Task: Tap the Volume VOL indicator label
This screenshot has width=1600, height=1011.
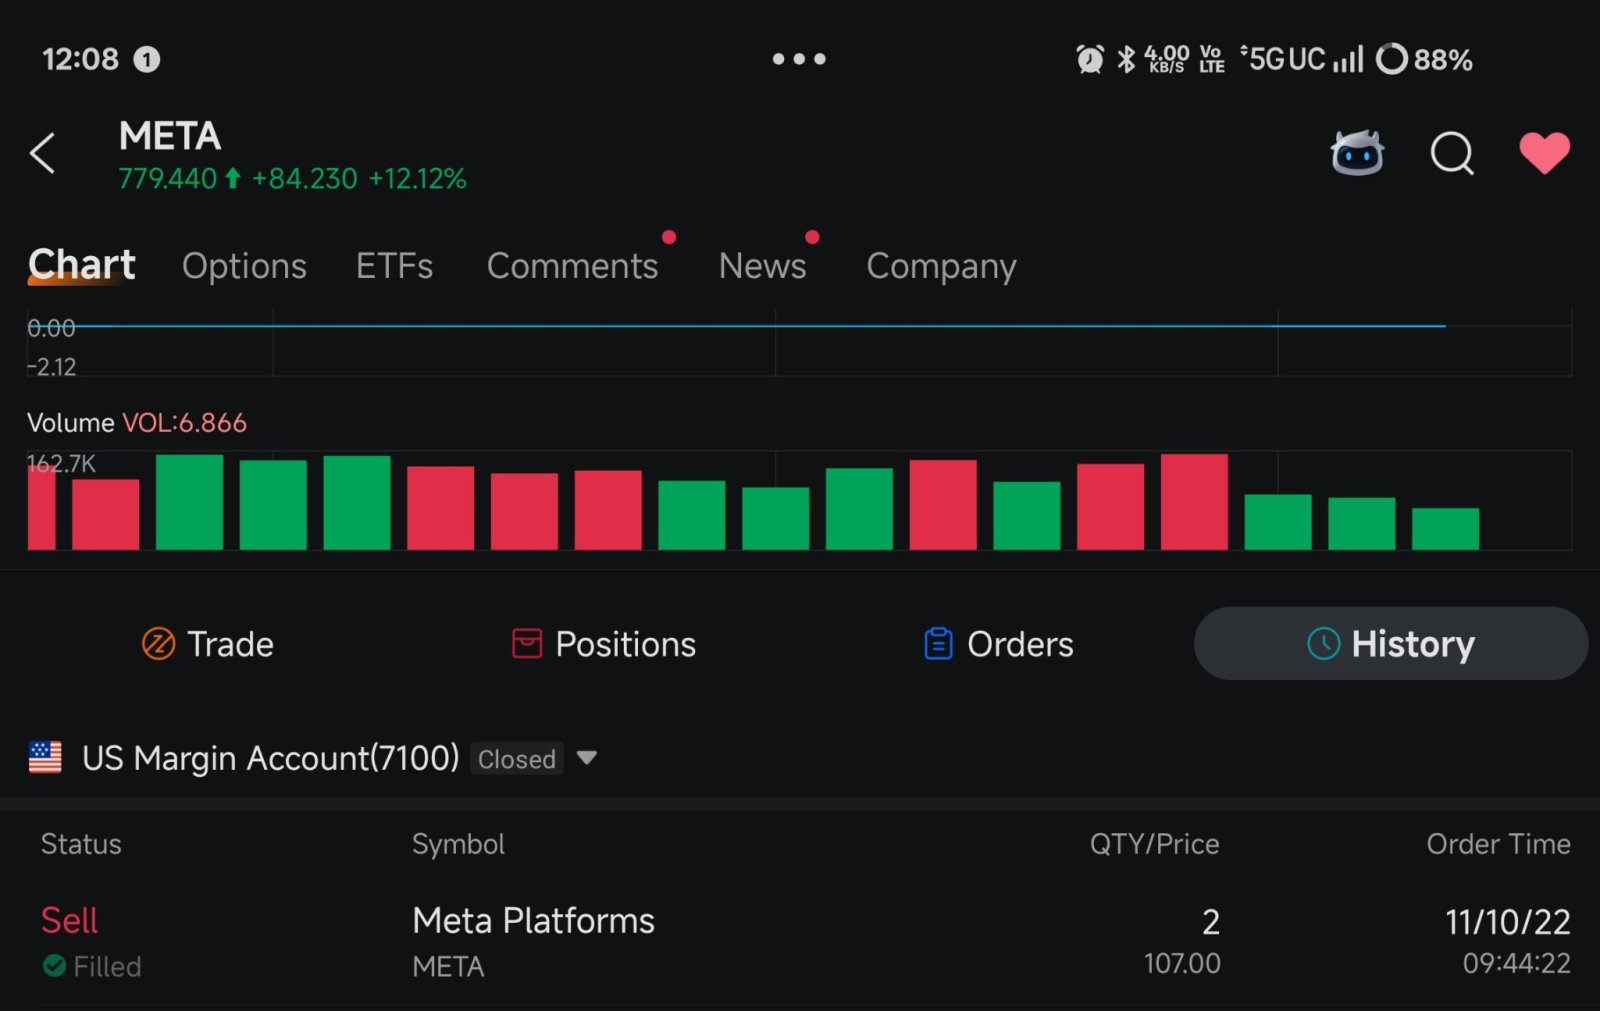Action: tap(137, 423)
